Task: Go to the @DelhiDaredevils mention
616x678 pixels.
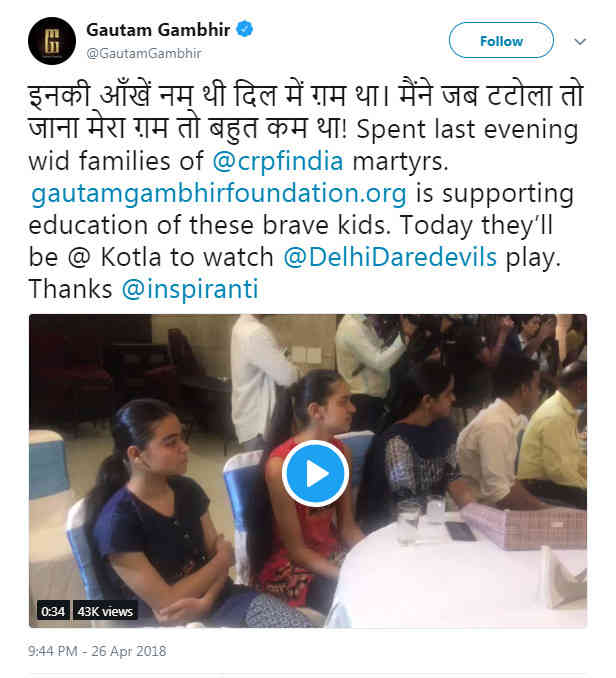Action: (390, 255)
